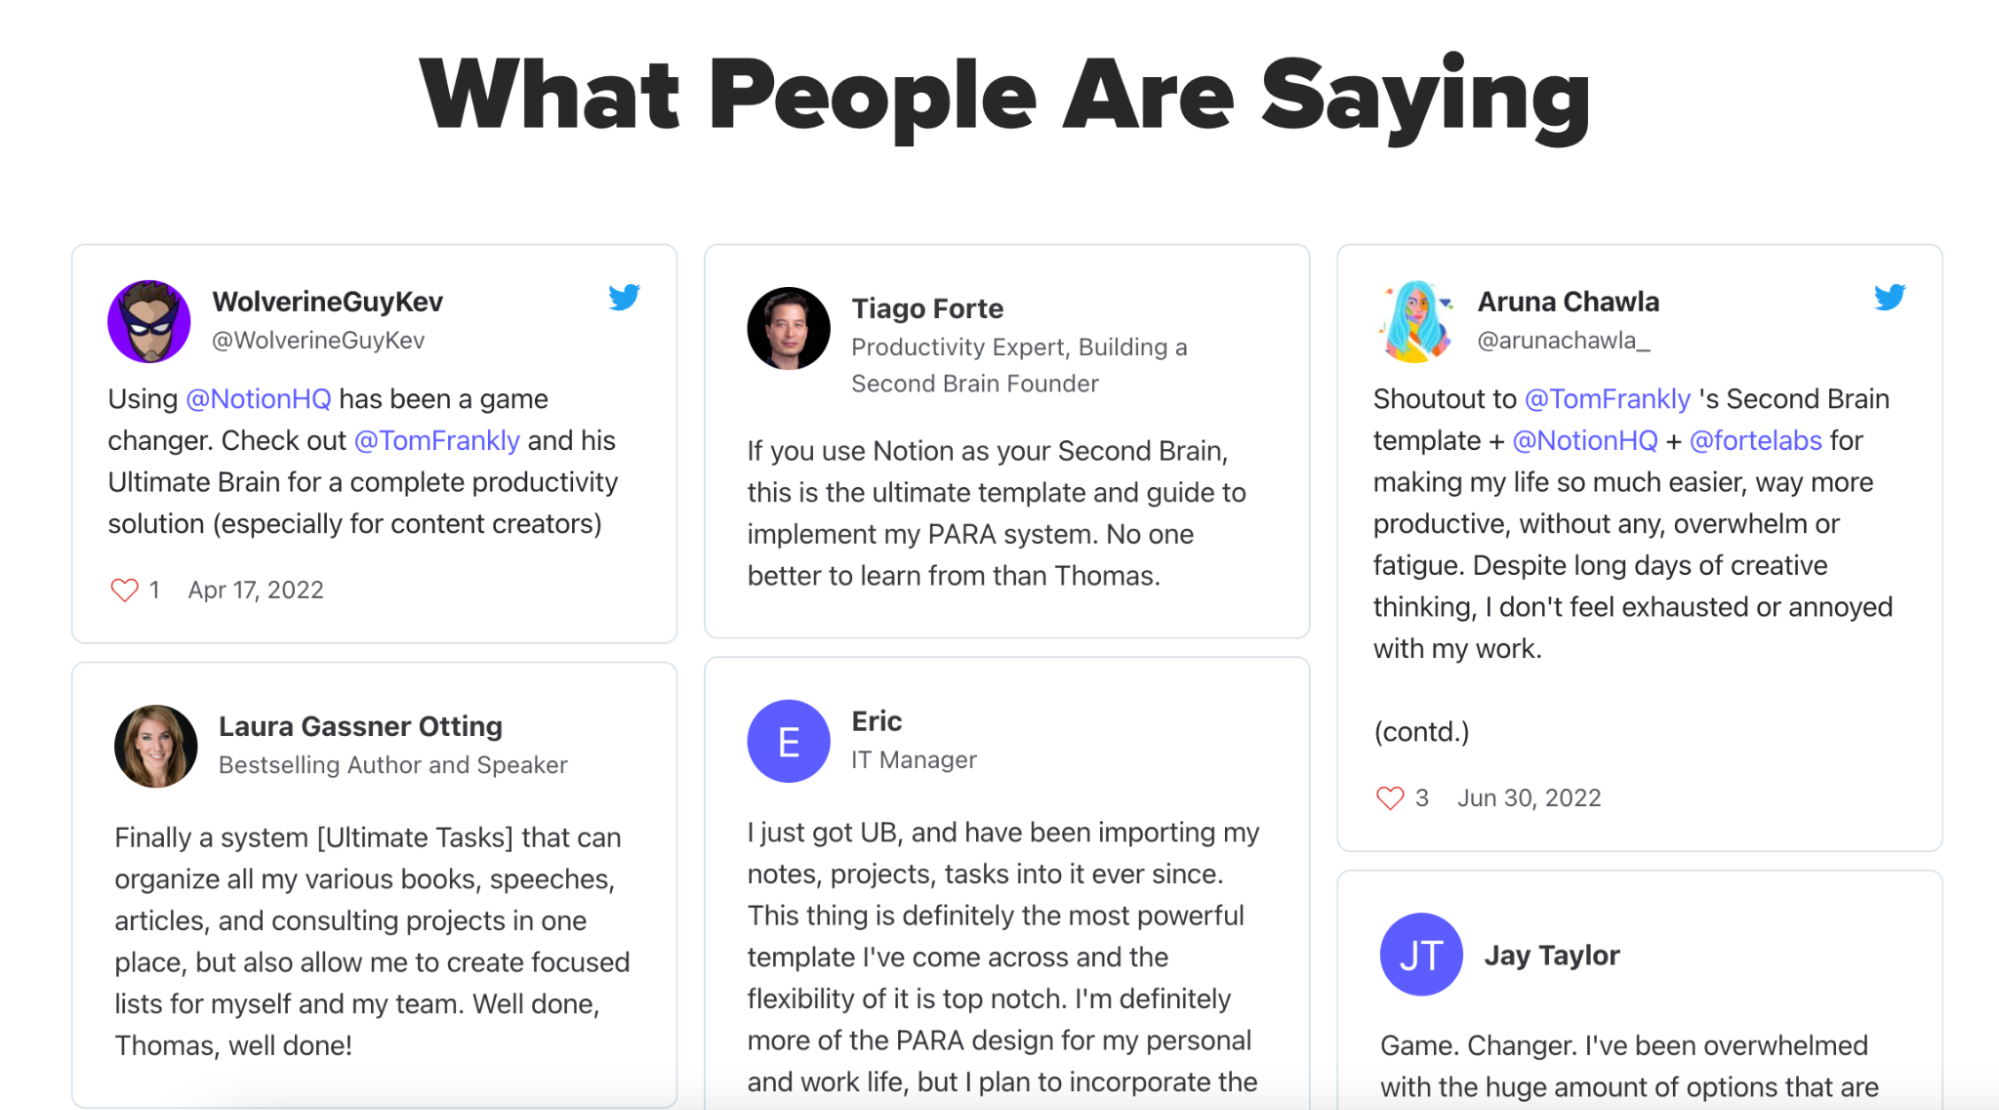Click Laura Gassner Otting's profile photo
The height and width of the screenshot is (1110, 1999).
coord(155,746)
